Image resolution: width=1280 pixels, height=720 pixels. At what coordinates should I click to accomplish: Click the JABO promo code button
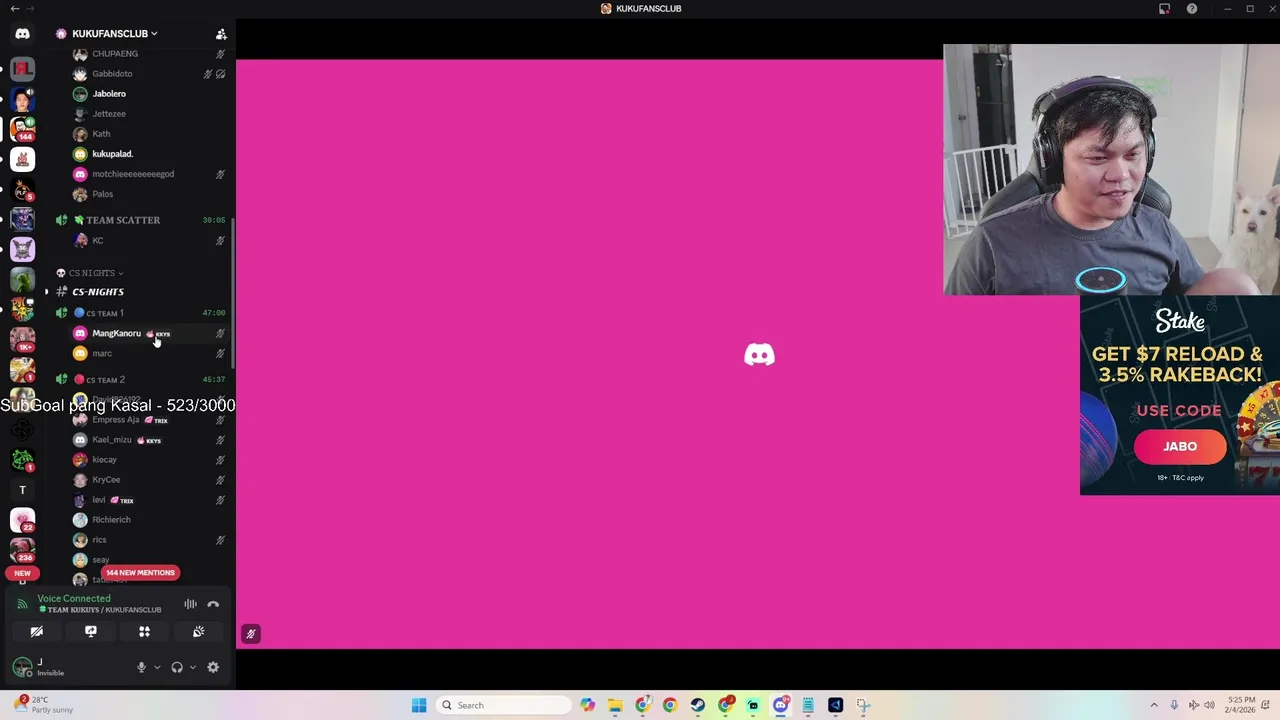(x=1180, y=446)
